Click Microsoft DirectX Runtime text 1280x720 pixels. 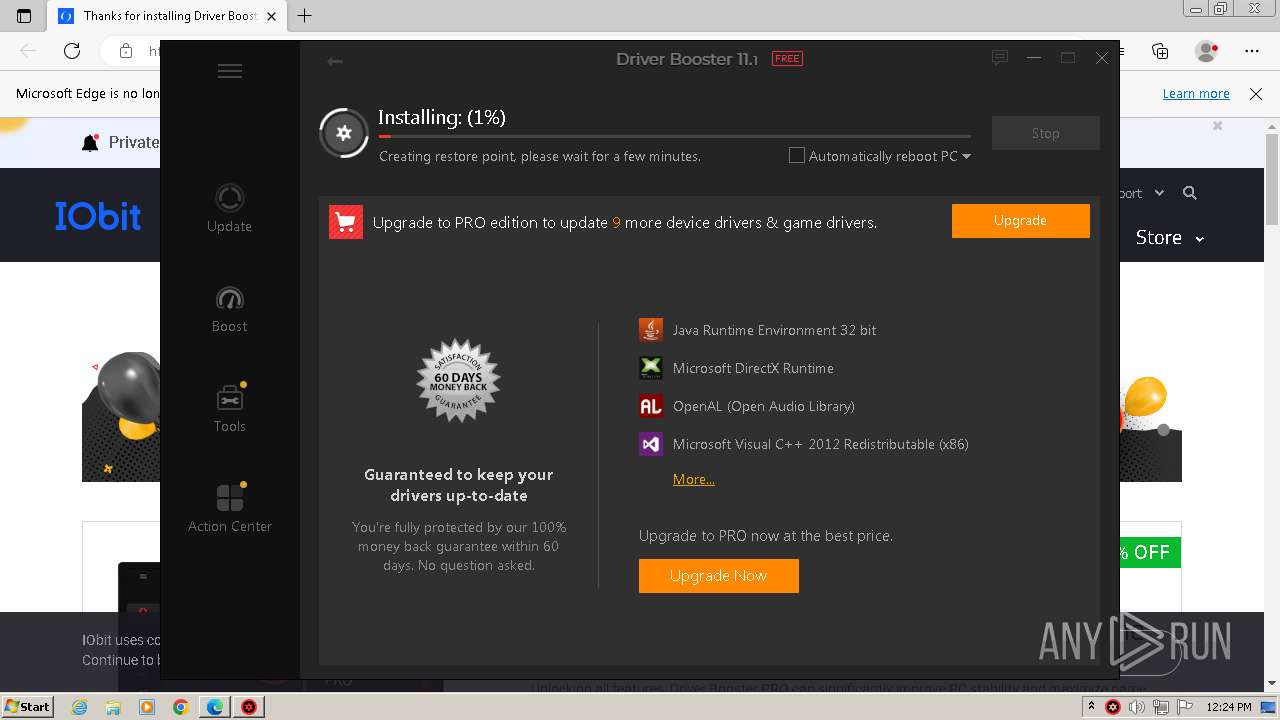[x=753, y=368]
